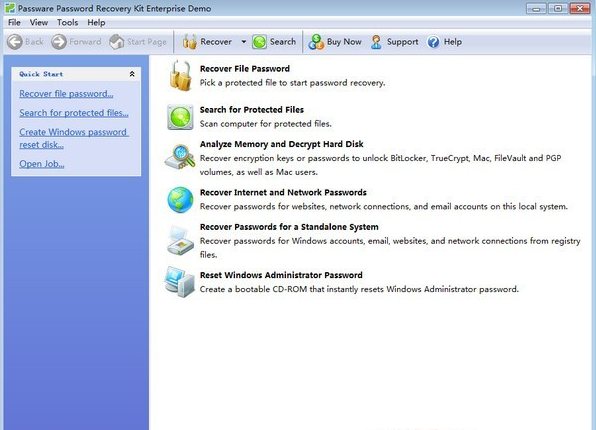Click the green Search toolbar icon
Image resolution: width=596 pixels, height=430 pixels.
(260, 42)
